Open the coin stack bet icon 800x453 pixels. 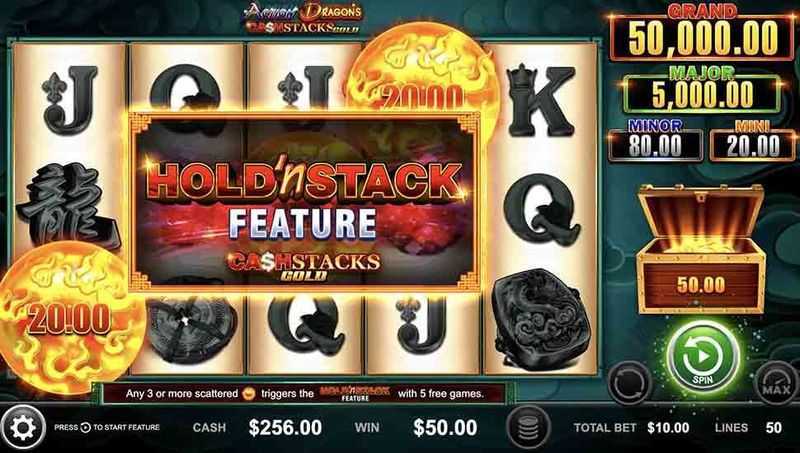(x=529, y=427)
